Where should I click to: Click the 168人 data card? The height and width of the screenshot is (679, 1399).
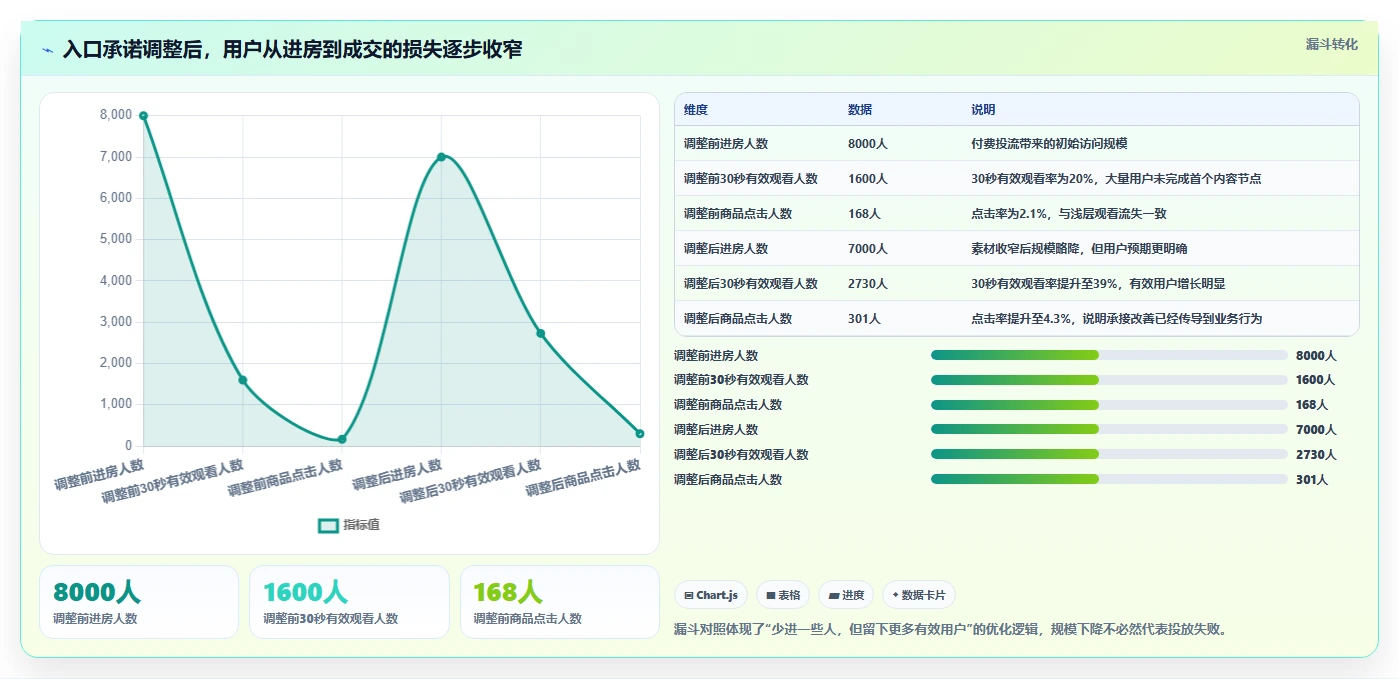point(560,602)
